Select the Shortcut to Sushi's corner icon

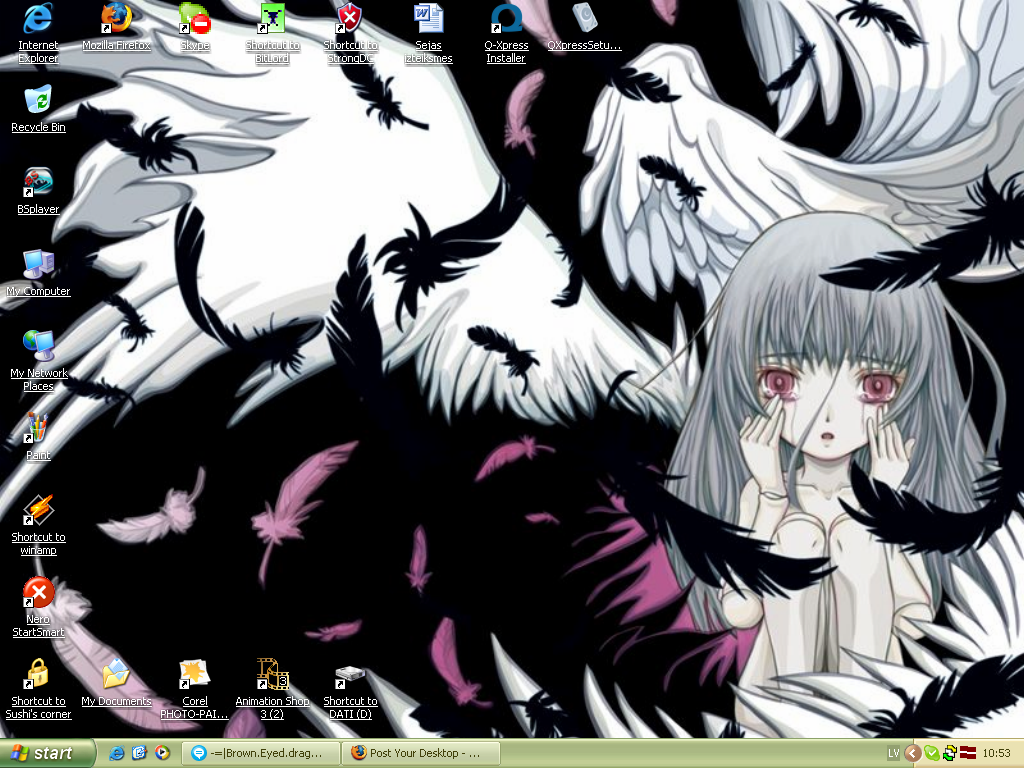pyautogui.click(x=38, y=688)
